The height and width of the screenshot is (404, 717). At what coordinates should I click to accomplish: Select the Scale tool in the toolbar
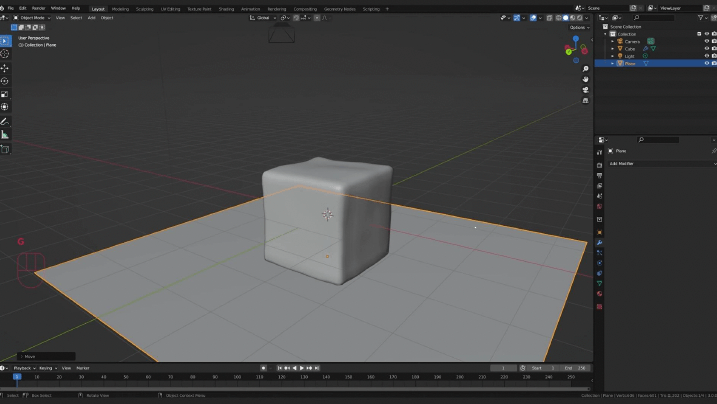[x=5, y=94]
